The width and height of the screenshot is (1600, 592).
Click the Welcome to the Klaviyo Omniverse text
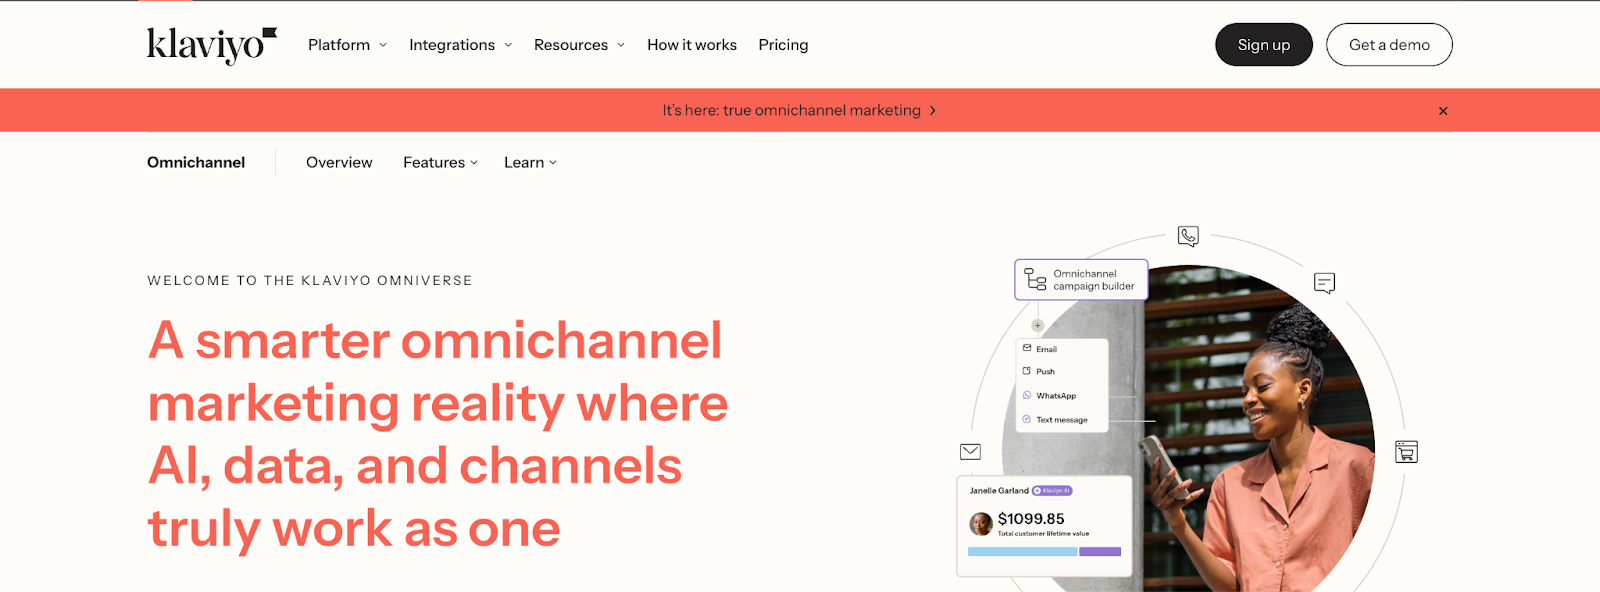310,281
